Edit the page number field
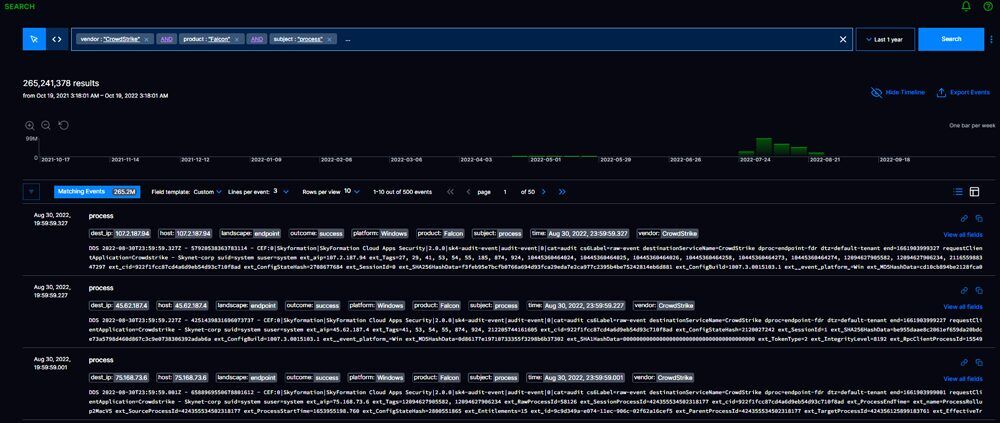 pos(505,191)
